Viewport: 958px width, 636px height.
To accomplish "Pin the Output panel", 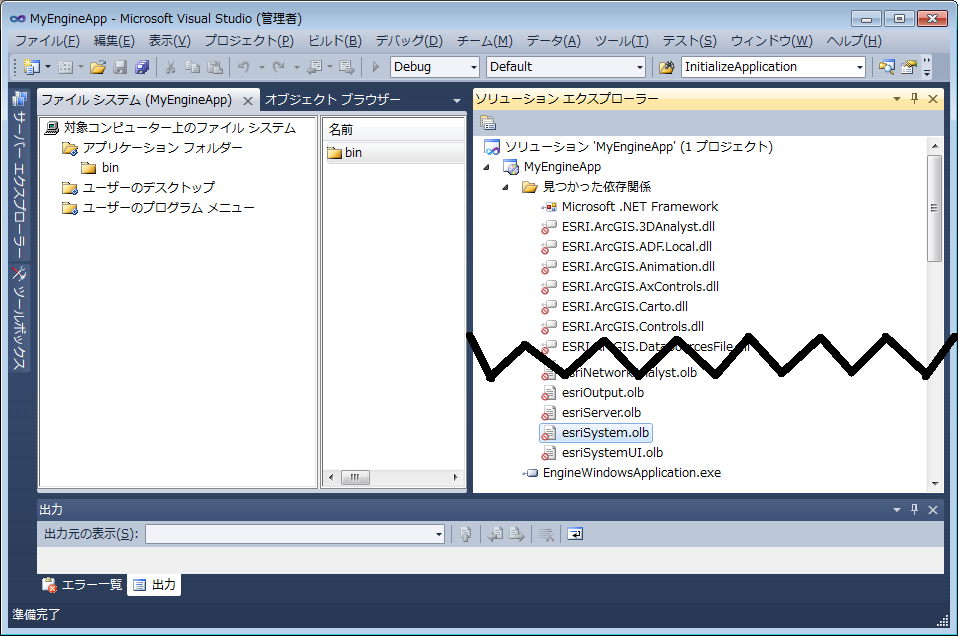I will coord(915,510).
